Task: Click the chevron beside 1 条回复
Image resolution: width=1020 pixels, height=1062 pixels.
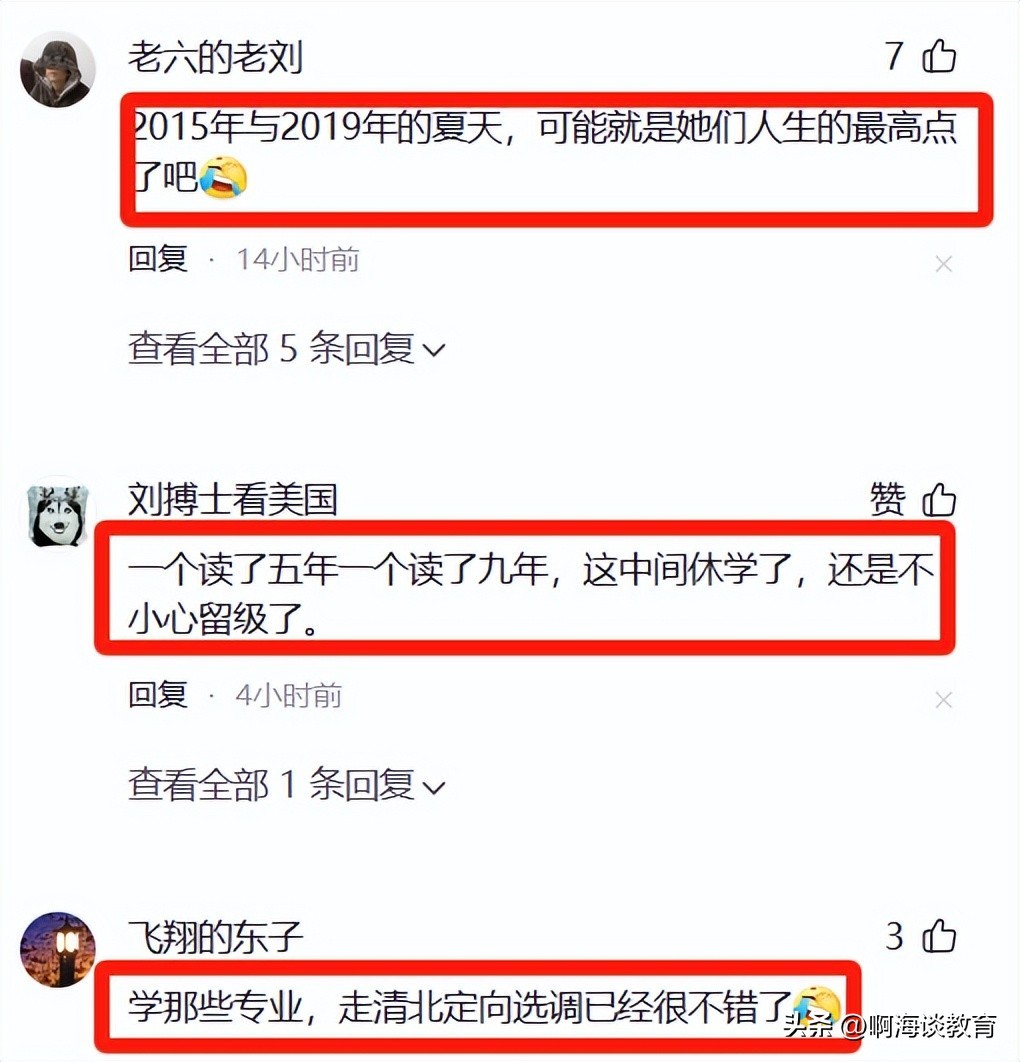Action: click(x=433, y=787)
